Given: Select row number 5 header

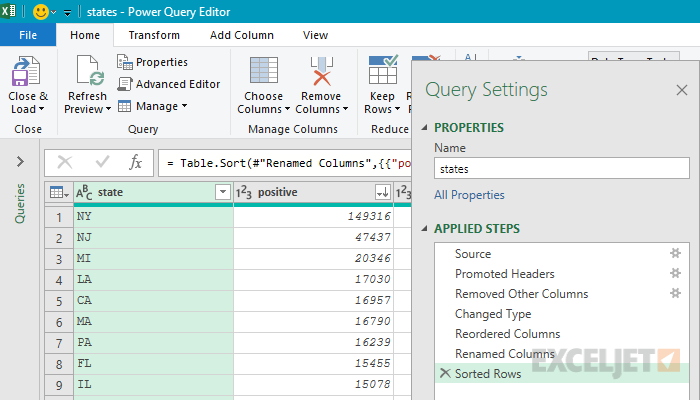Looking at the screenshot, I should click(59, 301).
